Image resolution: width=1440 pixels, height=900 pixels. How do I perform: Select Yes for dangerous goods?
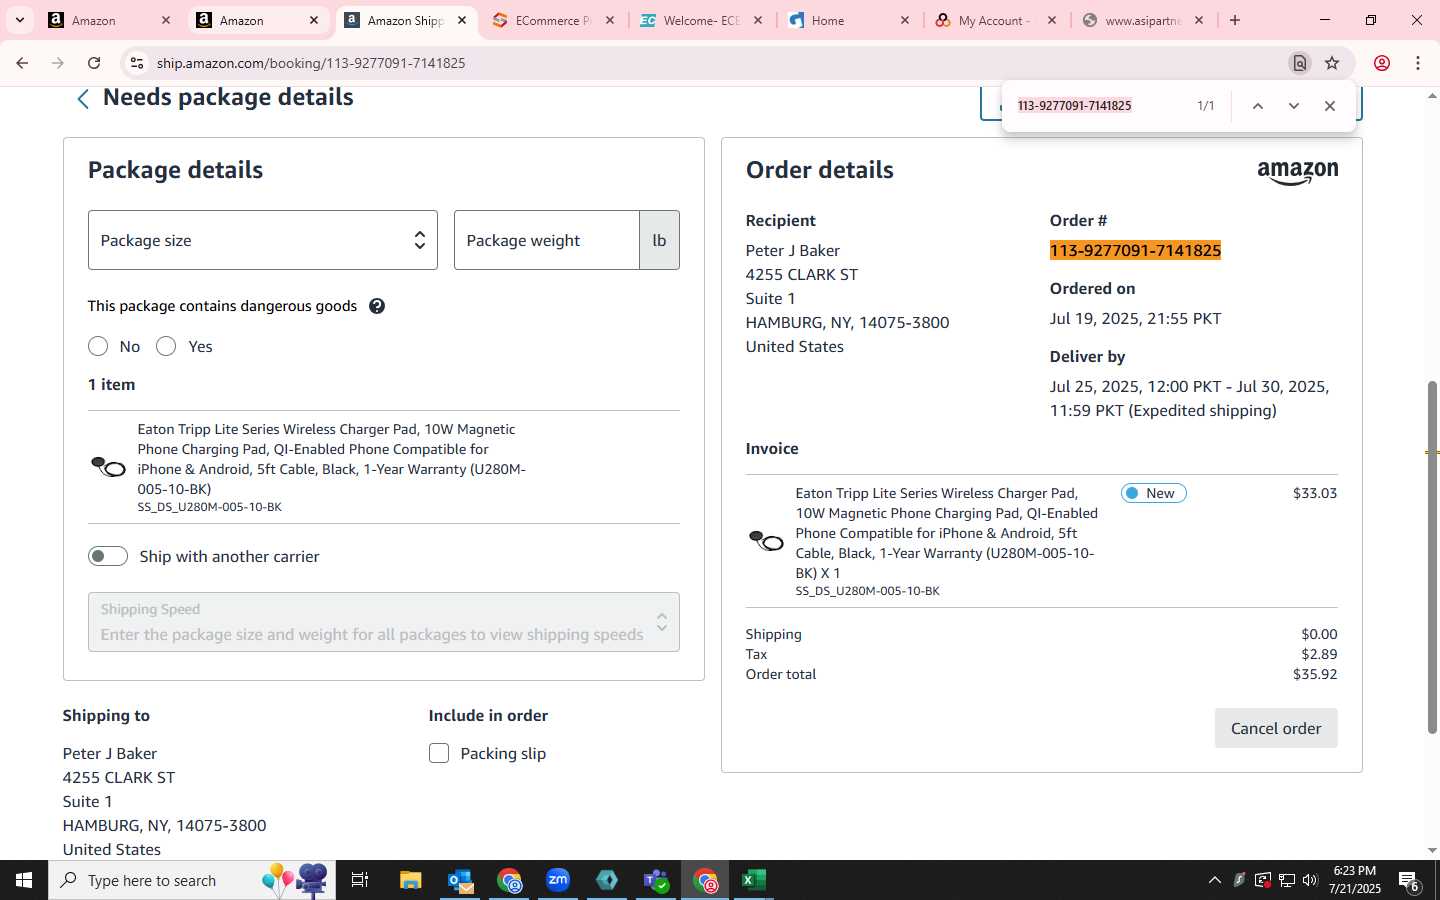166,346
